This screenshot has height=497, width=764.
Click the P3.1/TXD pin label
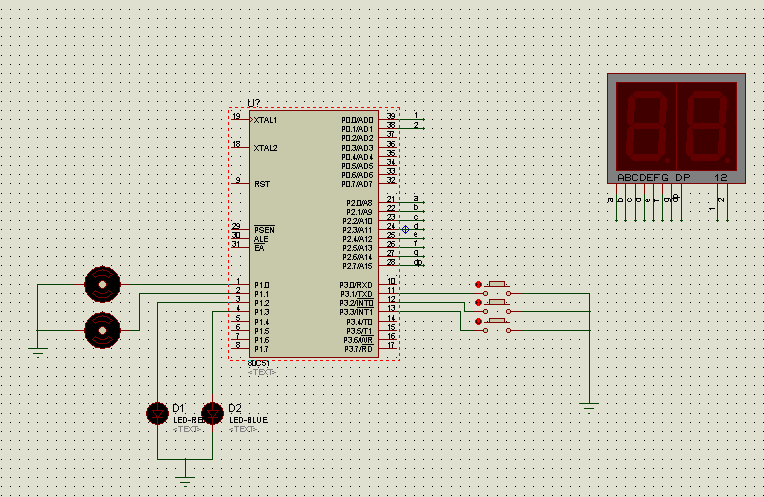point(356,294)
